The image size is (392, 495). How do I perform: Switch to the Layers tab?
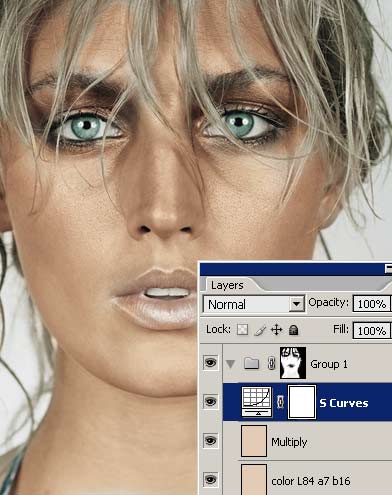tap(227, 285)
